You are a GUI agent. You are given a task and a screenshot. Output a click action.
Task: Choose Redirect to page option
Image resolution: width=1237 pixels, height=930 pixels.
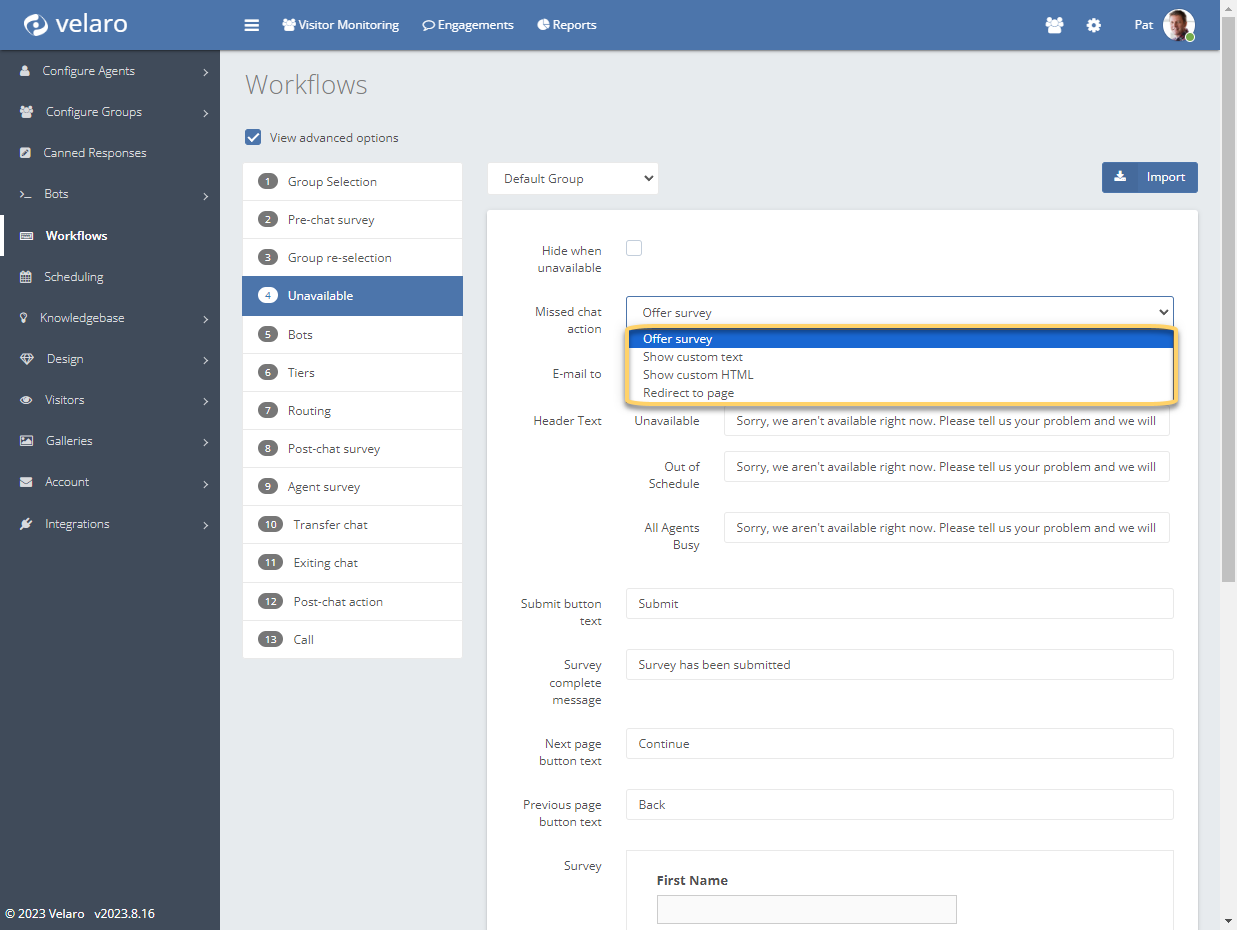688,393
